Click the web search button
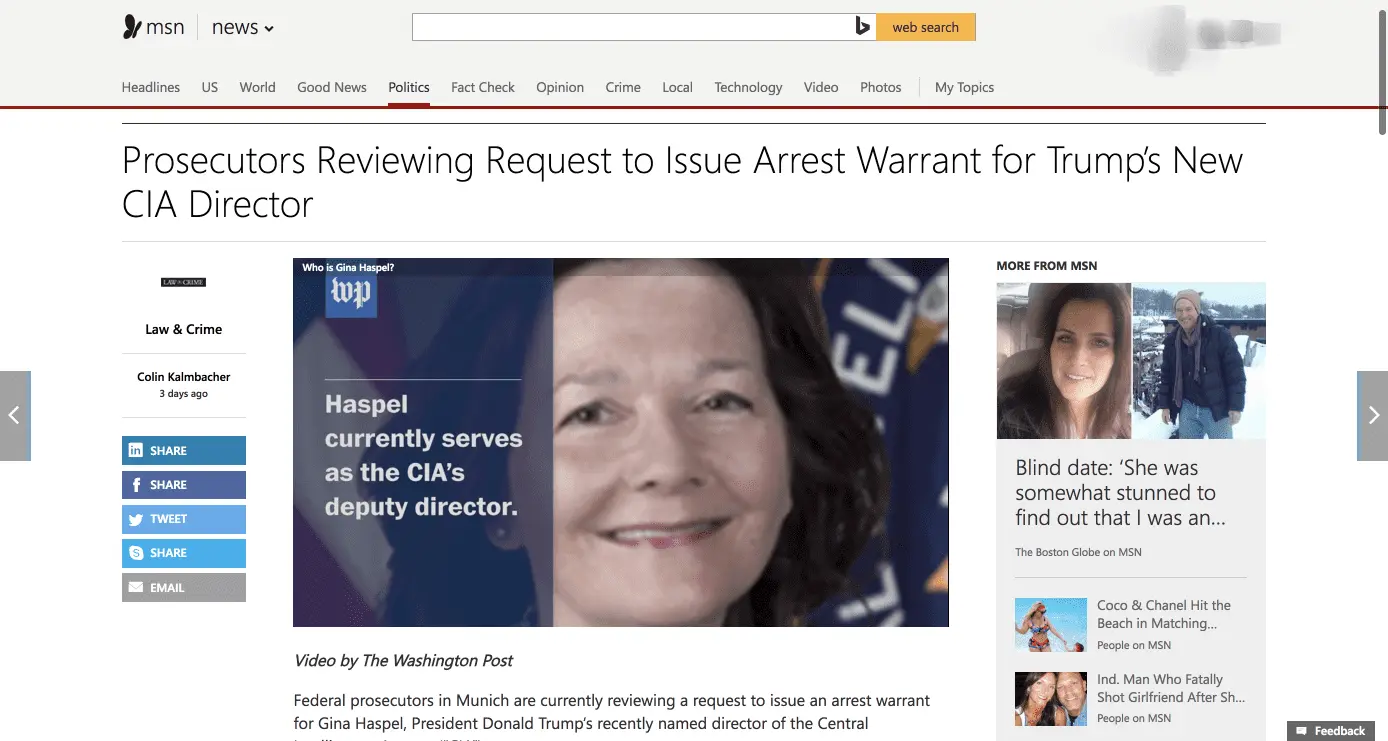 click(926, 27)
